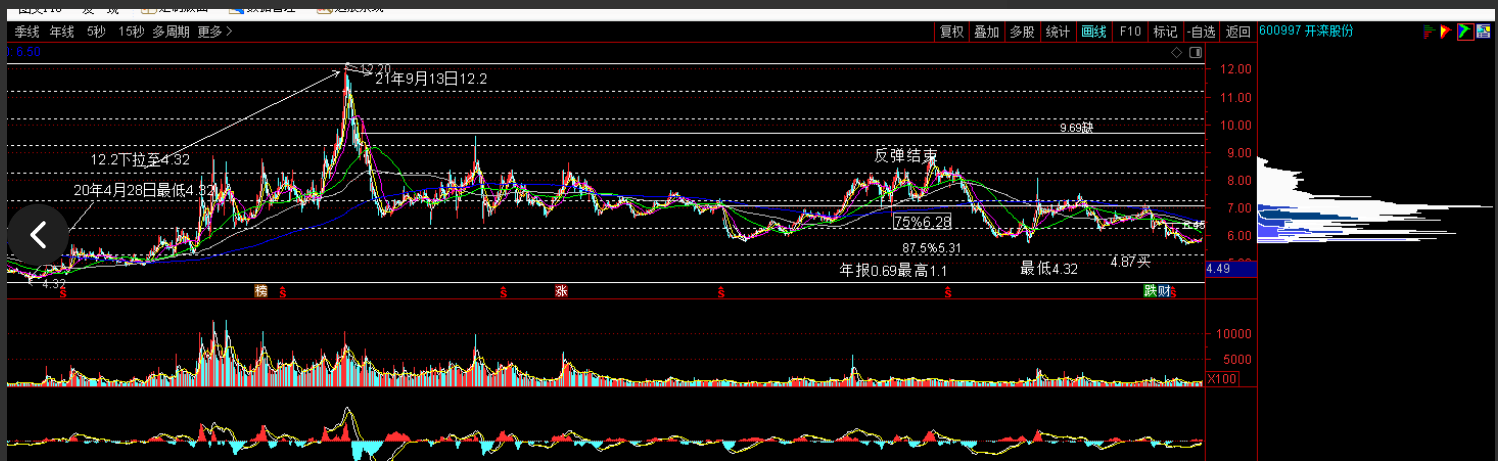
Task: Click the 叠加 overlay button
Action: pos(986,31)
